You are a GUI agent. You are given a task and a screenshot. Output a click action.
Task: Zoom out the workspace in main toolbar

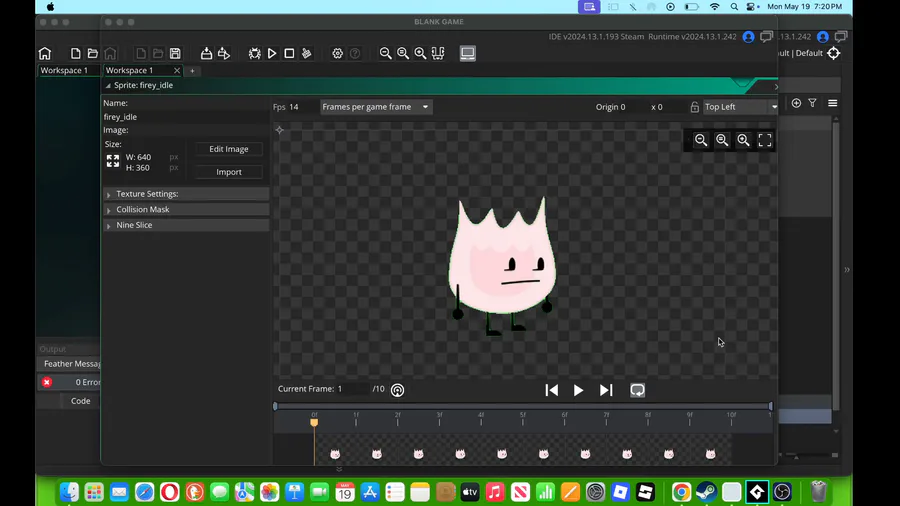point(386,53)
